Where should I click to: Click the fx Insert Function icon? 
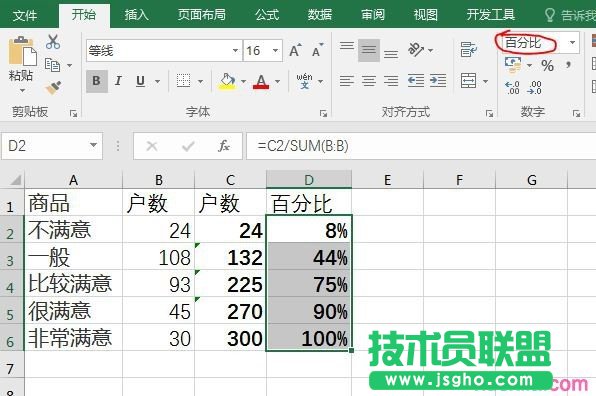point(224,146)
